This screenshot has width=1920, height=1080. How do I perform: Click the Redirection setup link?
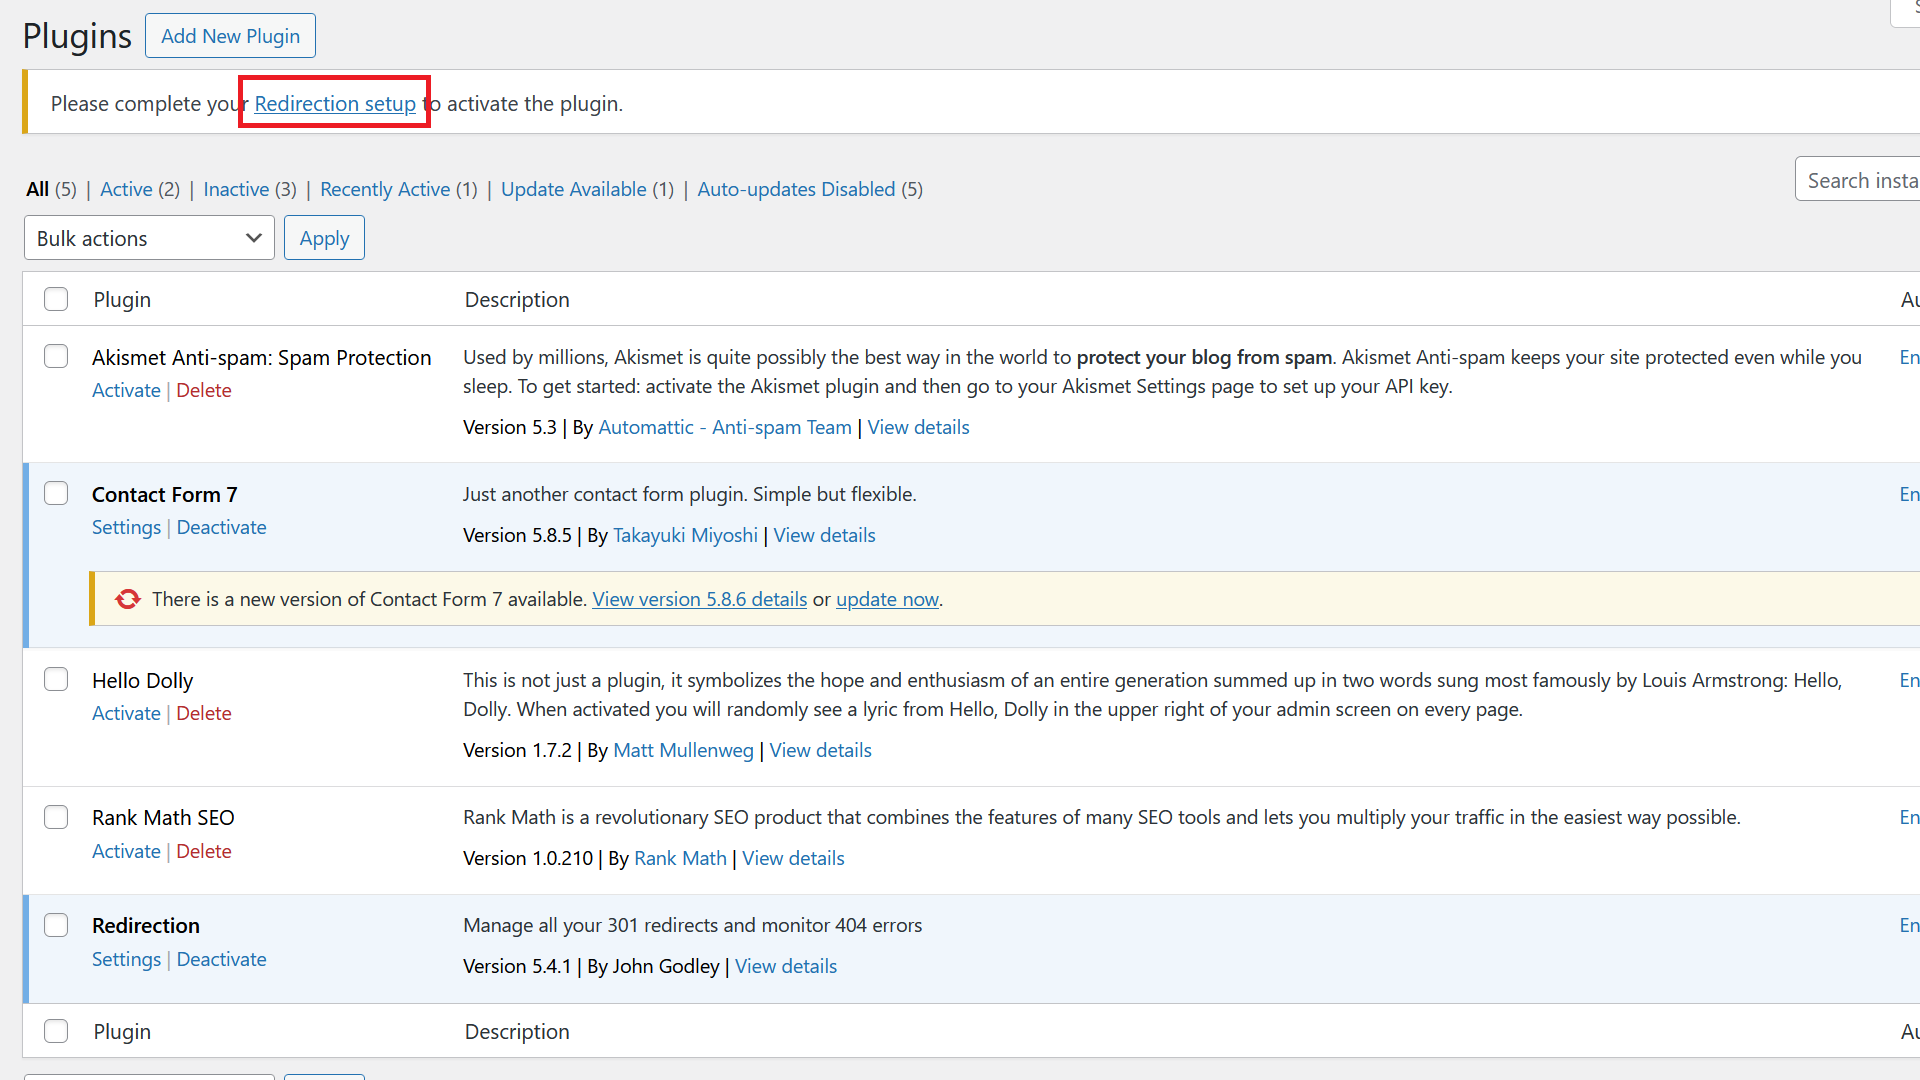tap(335, 103)
